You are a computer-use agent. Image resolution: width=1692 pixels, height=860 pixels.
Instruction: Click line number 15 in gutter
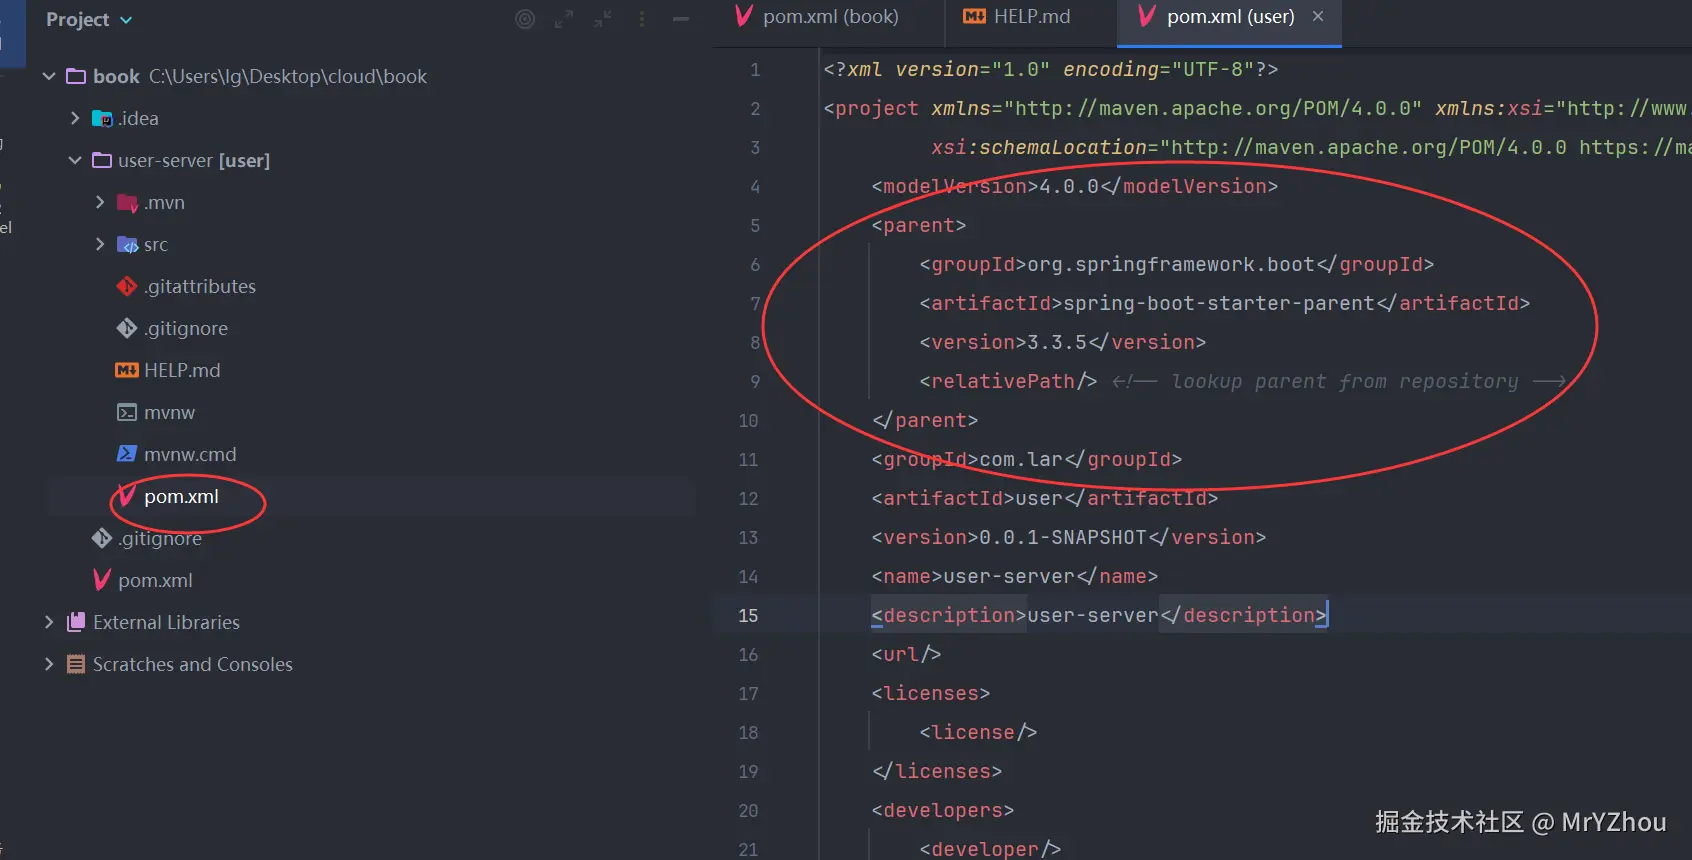tap(748, 615)
